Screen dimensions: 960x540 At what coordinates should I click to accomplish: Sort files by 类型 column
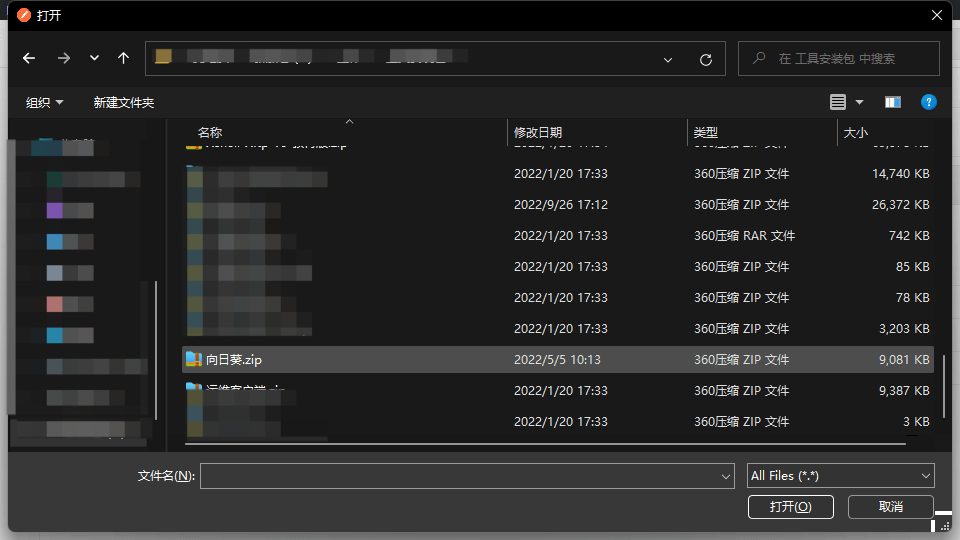pyautogui.click(x=705, y=132)
